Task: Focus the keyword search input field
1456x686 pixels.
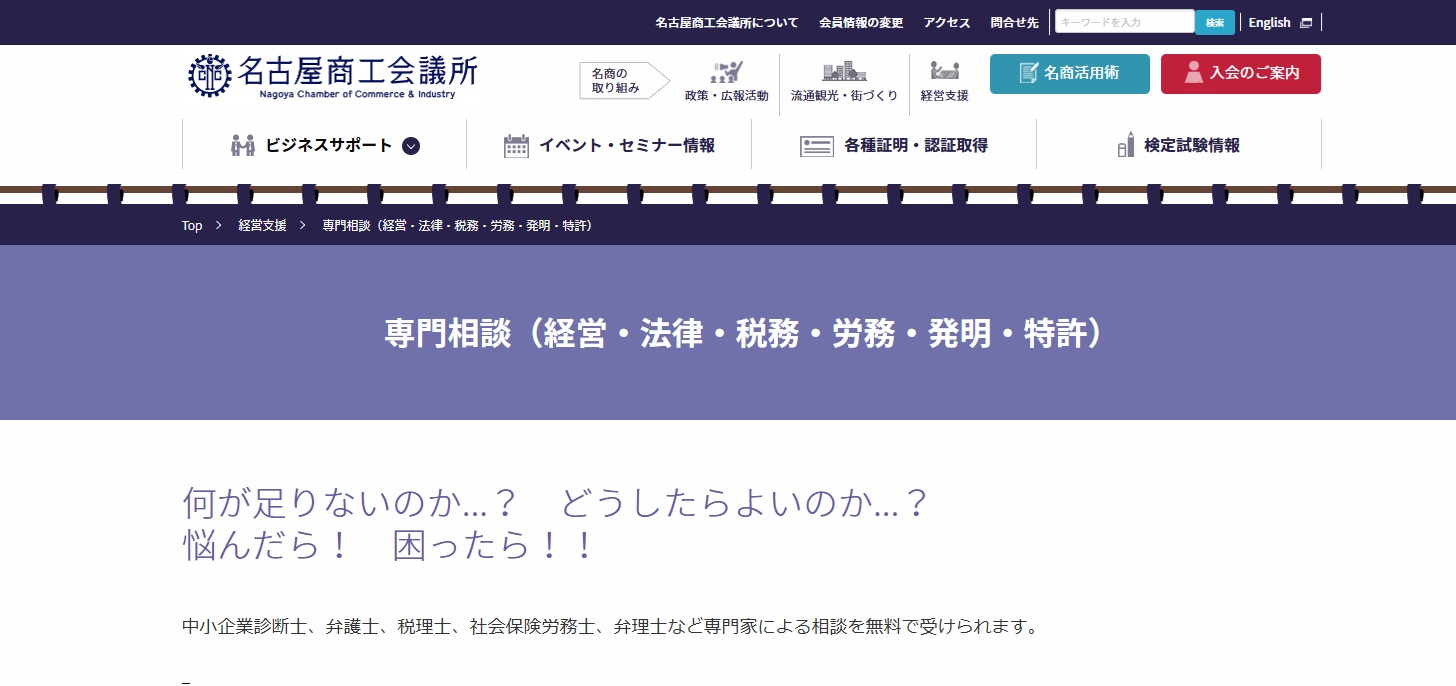Action: pyautogui.click(x=1124, y=22)
